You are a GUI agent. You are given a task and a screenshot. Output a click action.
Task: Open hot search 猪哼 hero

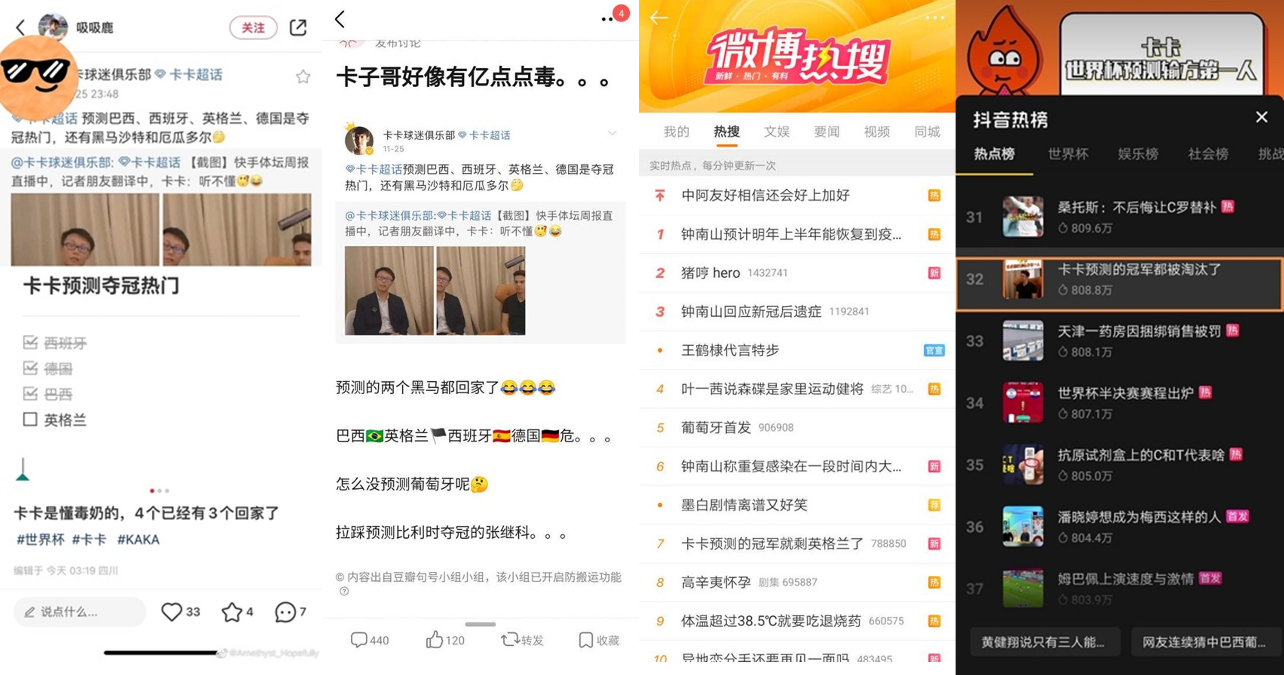[797, 273]
